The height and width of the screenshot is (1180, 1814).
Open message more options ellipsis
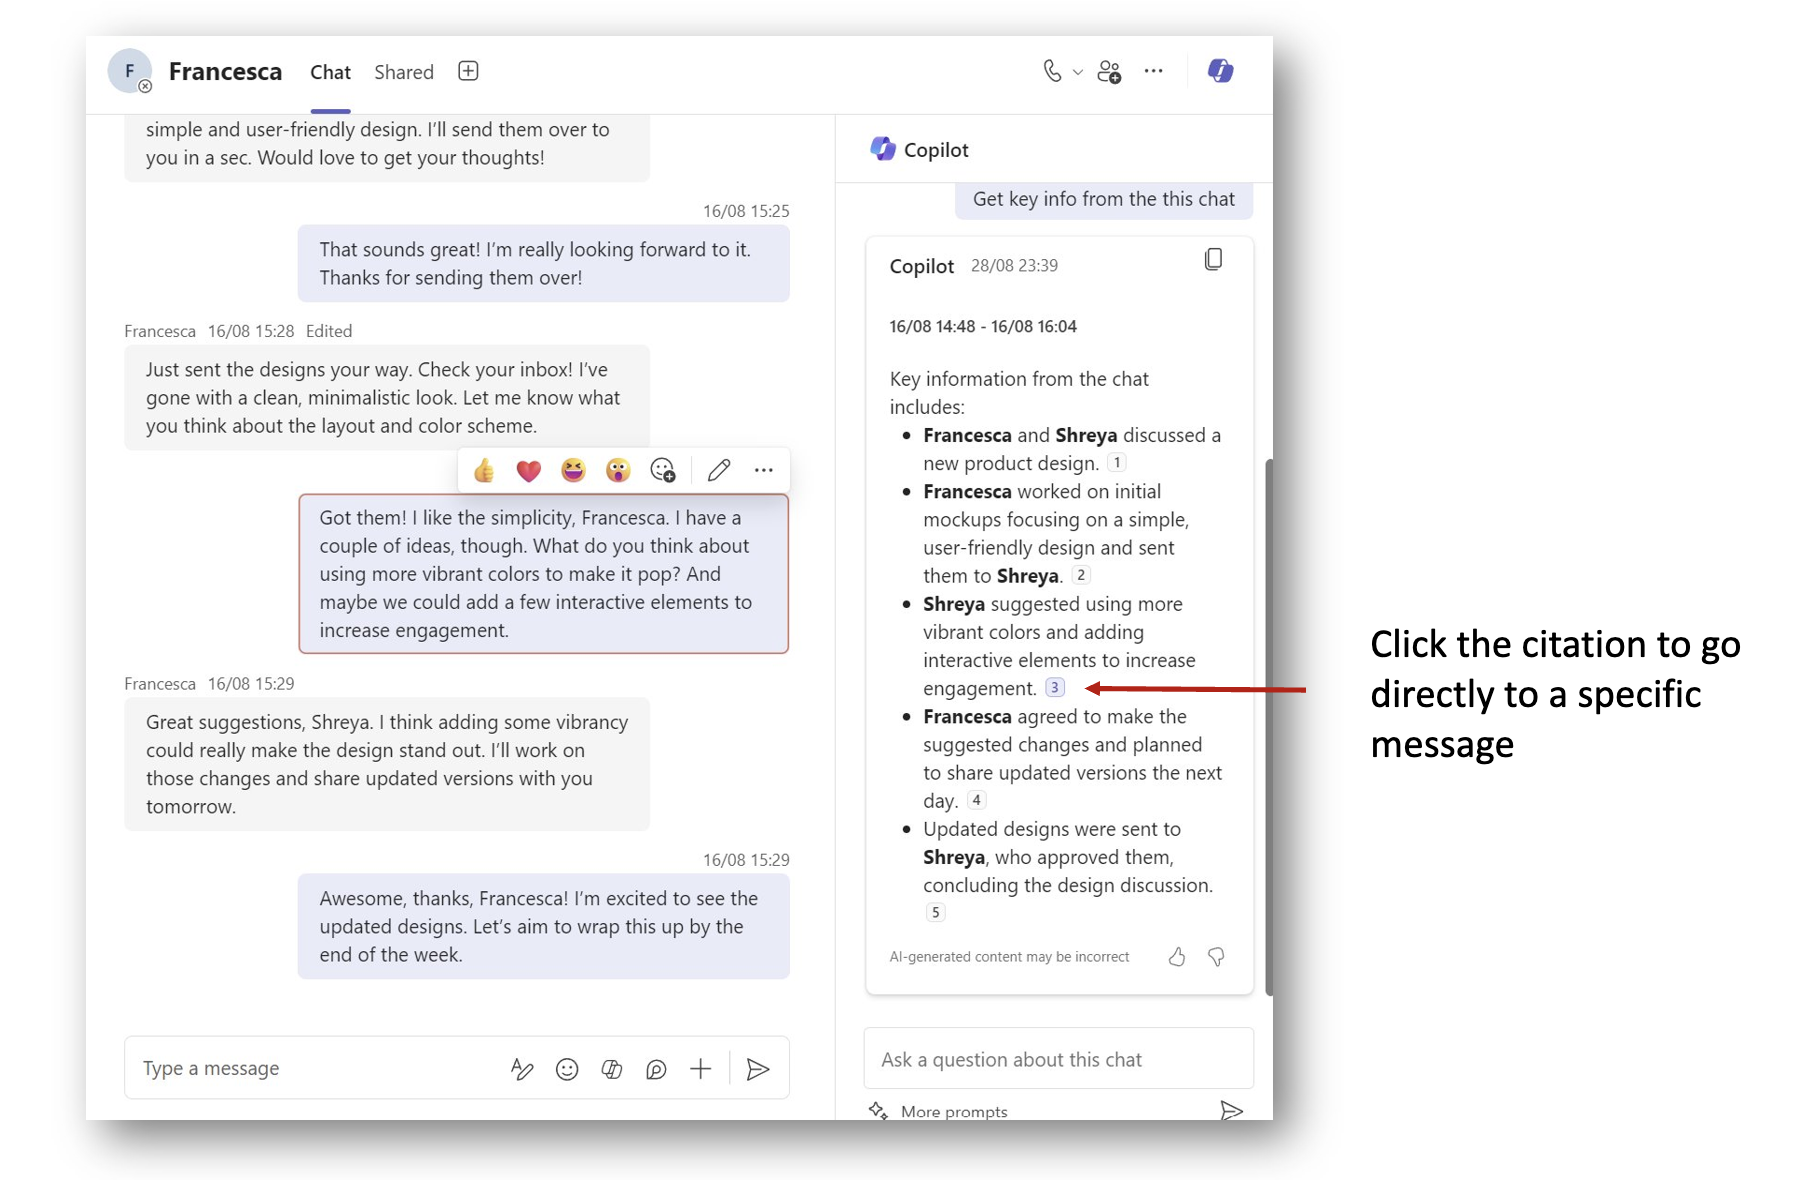(x=764, y=470)
